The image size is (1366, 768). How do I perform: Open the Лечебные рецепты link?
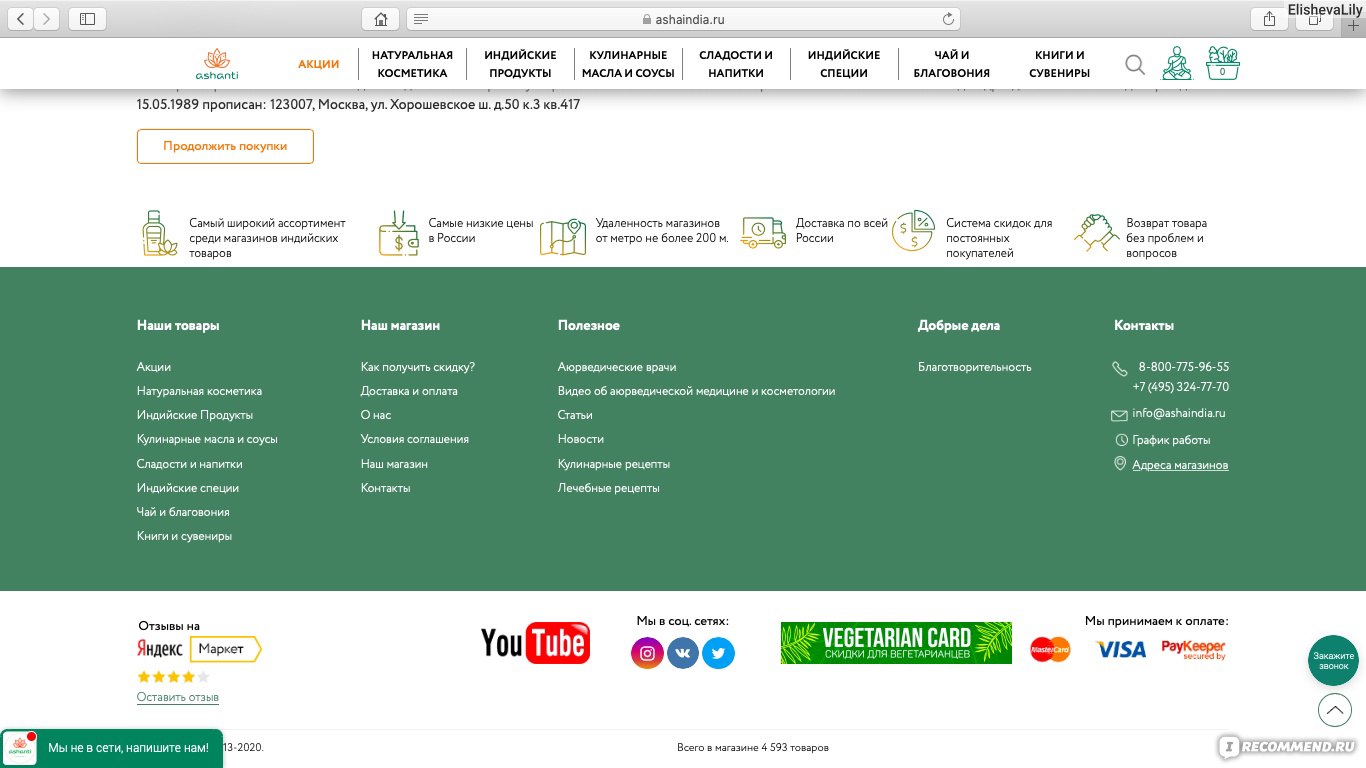click(609, 488)
